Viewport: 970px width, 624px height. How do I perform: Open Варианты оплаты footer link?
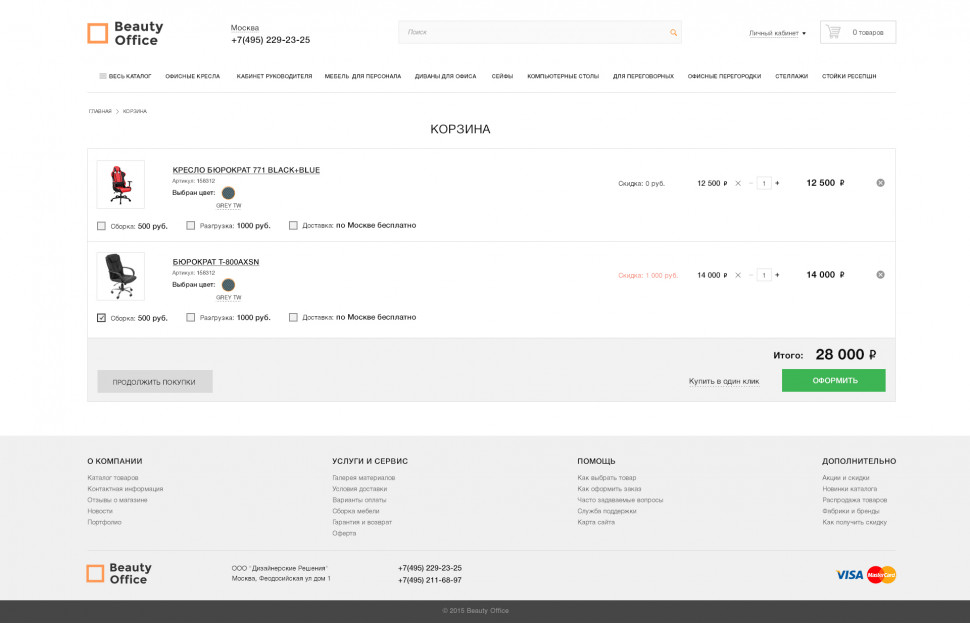coord(359,500)
